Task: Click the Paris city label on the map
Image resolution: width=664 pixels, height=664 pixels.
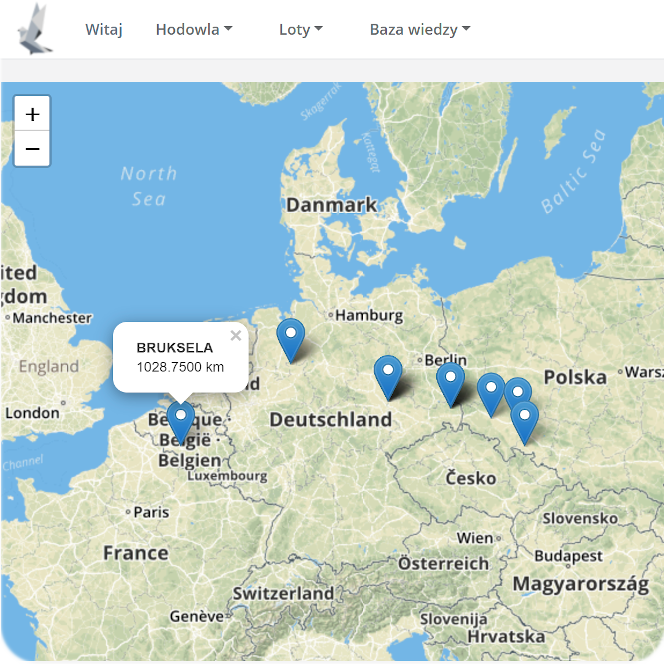Action: (x=151, y=512)
